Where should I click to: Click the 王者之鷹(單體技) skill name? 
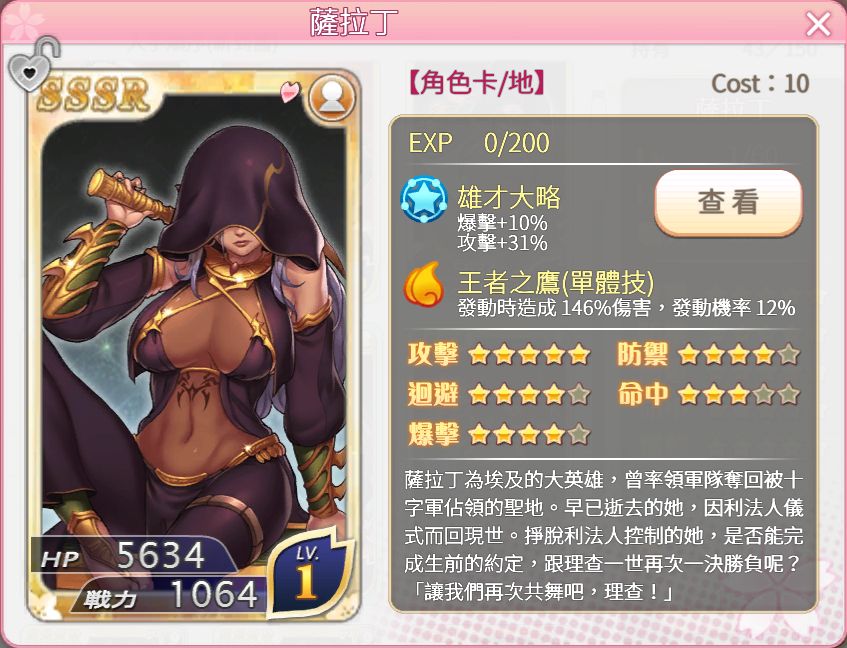pyautogui.click(x=556, y=282)
